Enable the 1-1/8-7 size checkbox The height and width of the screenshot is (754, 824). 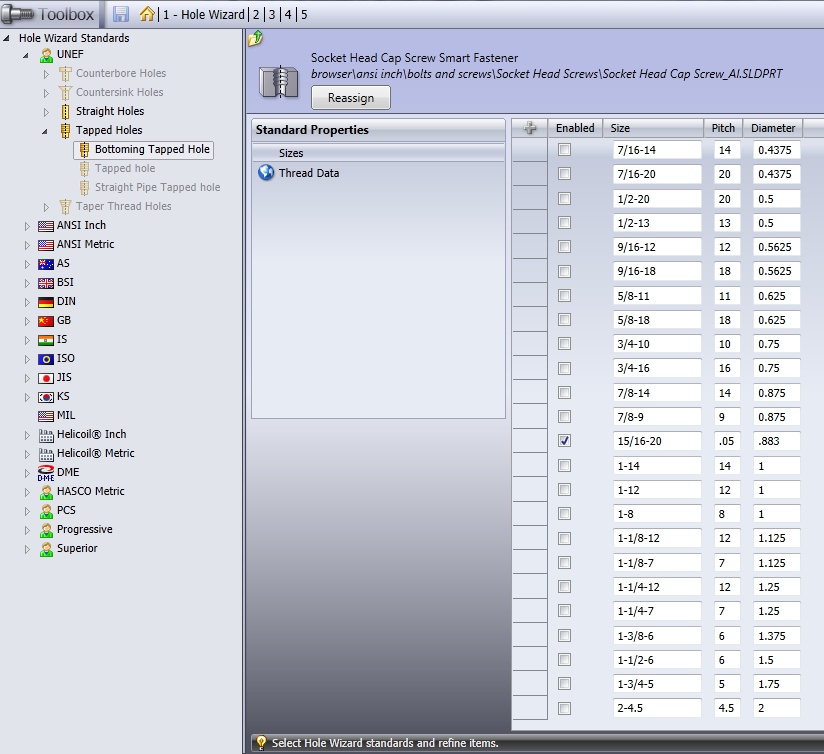[x=564, y=562]
